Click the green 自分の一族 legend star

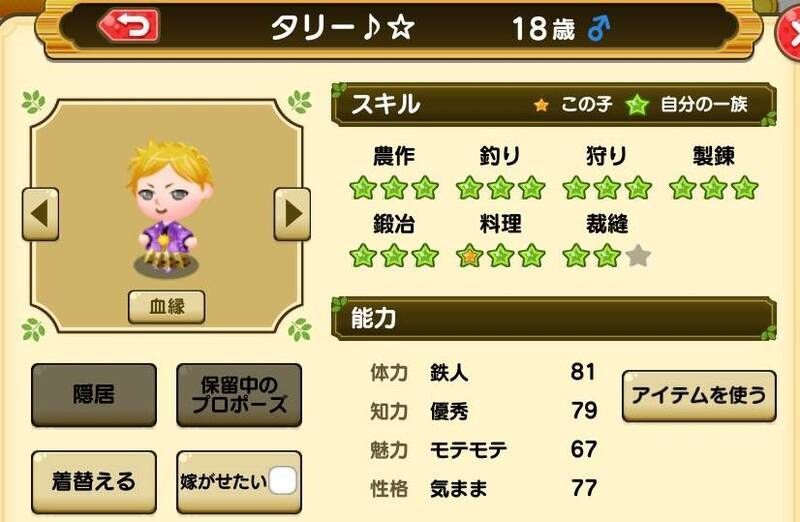click(637, 105)
